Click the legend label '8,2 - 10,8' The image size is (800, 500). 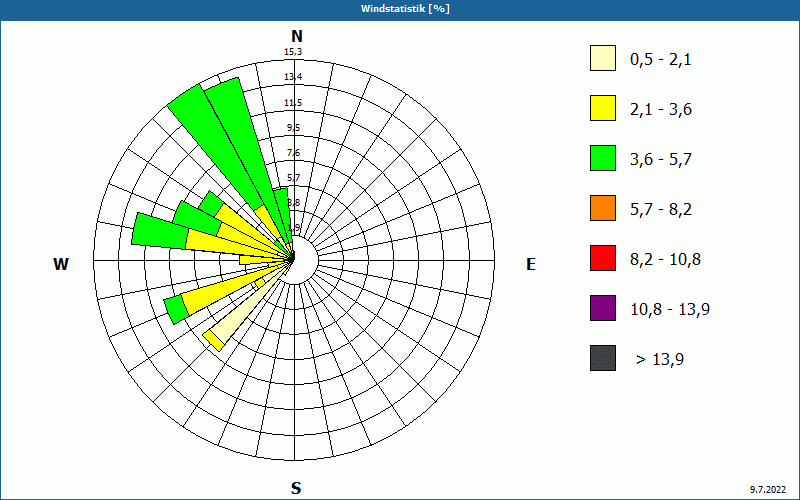665,260
